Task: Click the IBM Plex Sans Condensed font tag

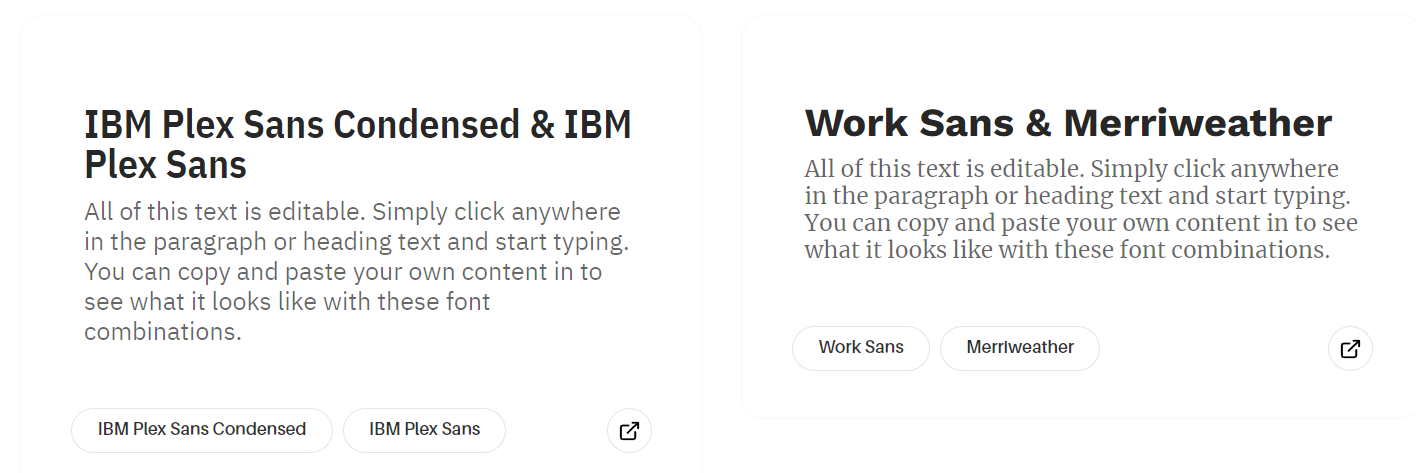Action: click(x=201, y=430)
